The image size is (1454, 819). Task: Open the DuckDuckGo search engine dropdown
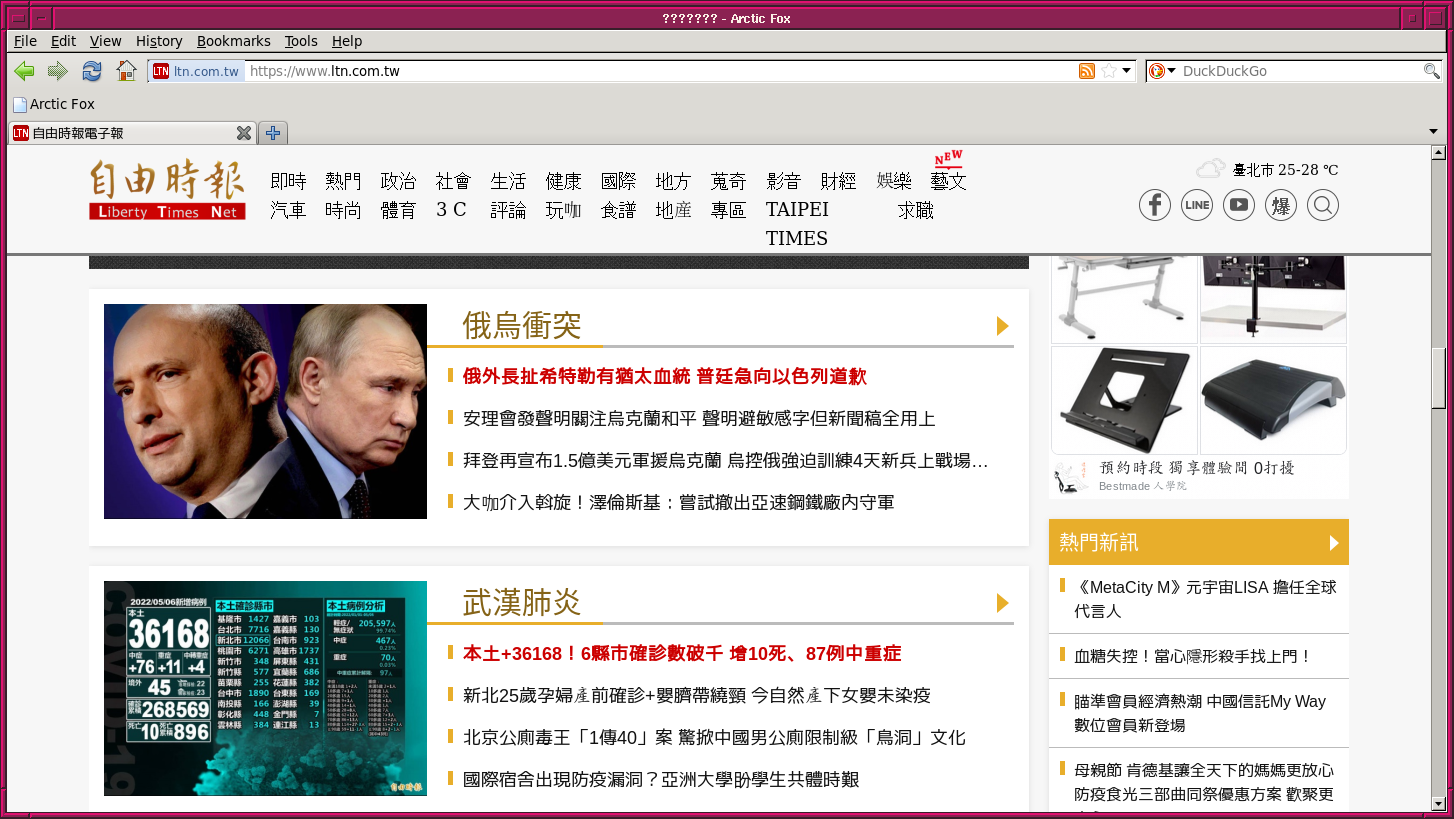pyautogui.click(x=1162, y=71)
